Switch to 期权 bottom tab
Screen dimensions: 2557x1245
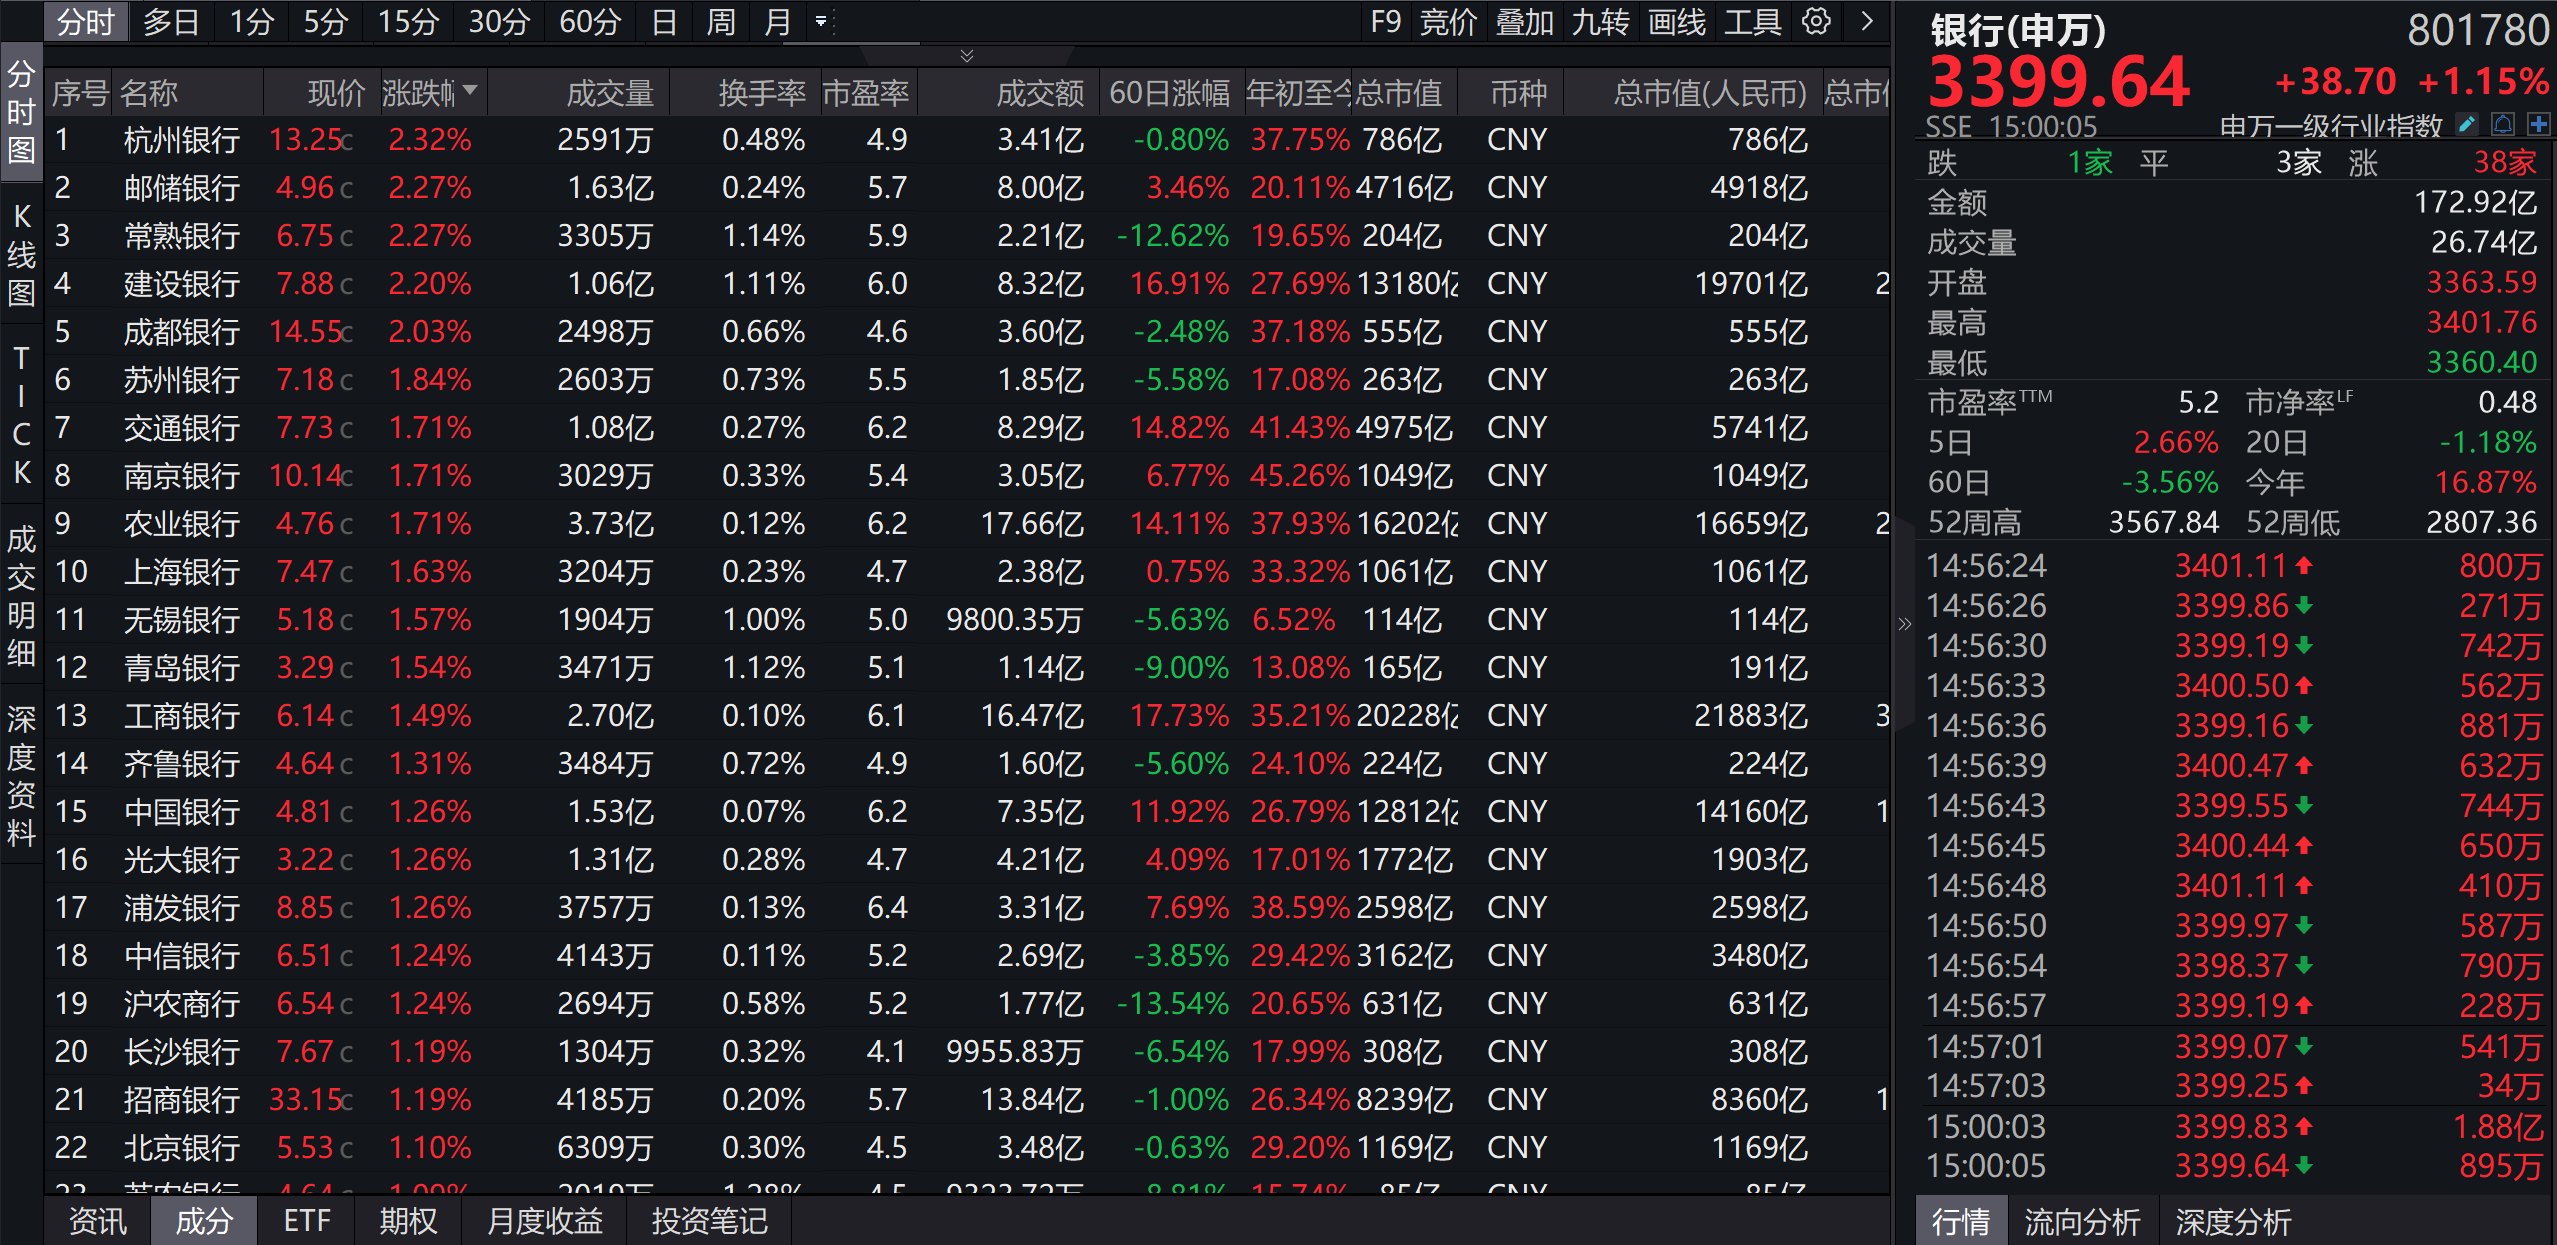pyautogui.click(x=408, y=1221)
